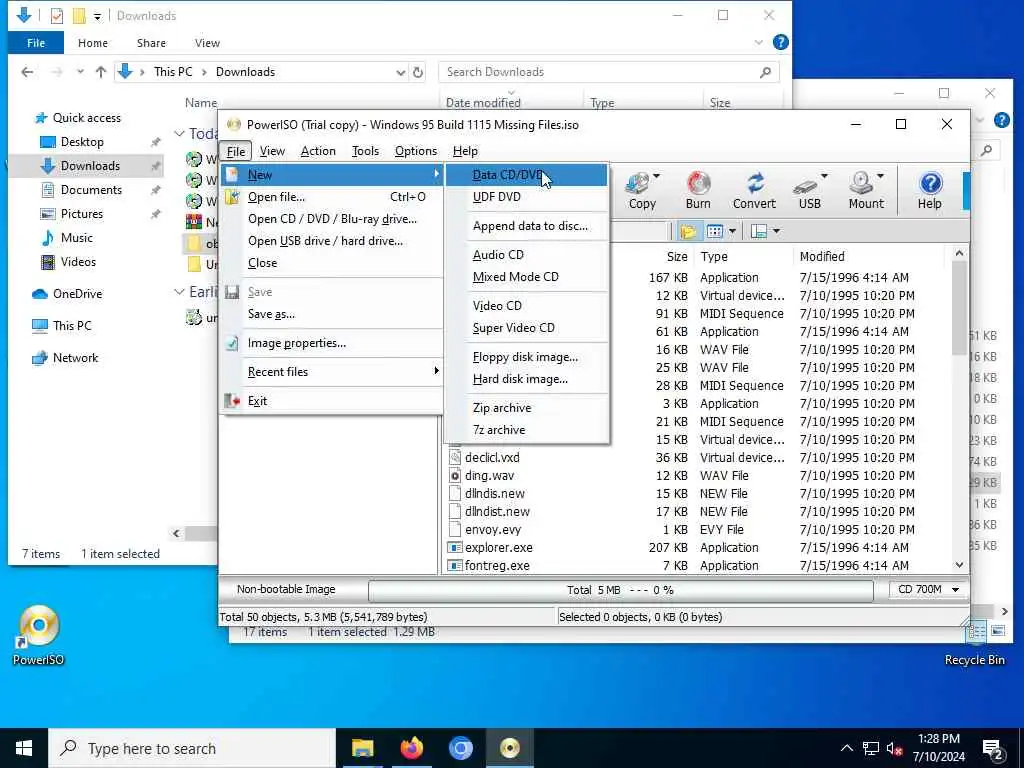Screen dimensions: 1024x768
Task: Open Recent files submenu
Action: pyautogui.click(x=332, y=372)
